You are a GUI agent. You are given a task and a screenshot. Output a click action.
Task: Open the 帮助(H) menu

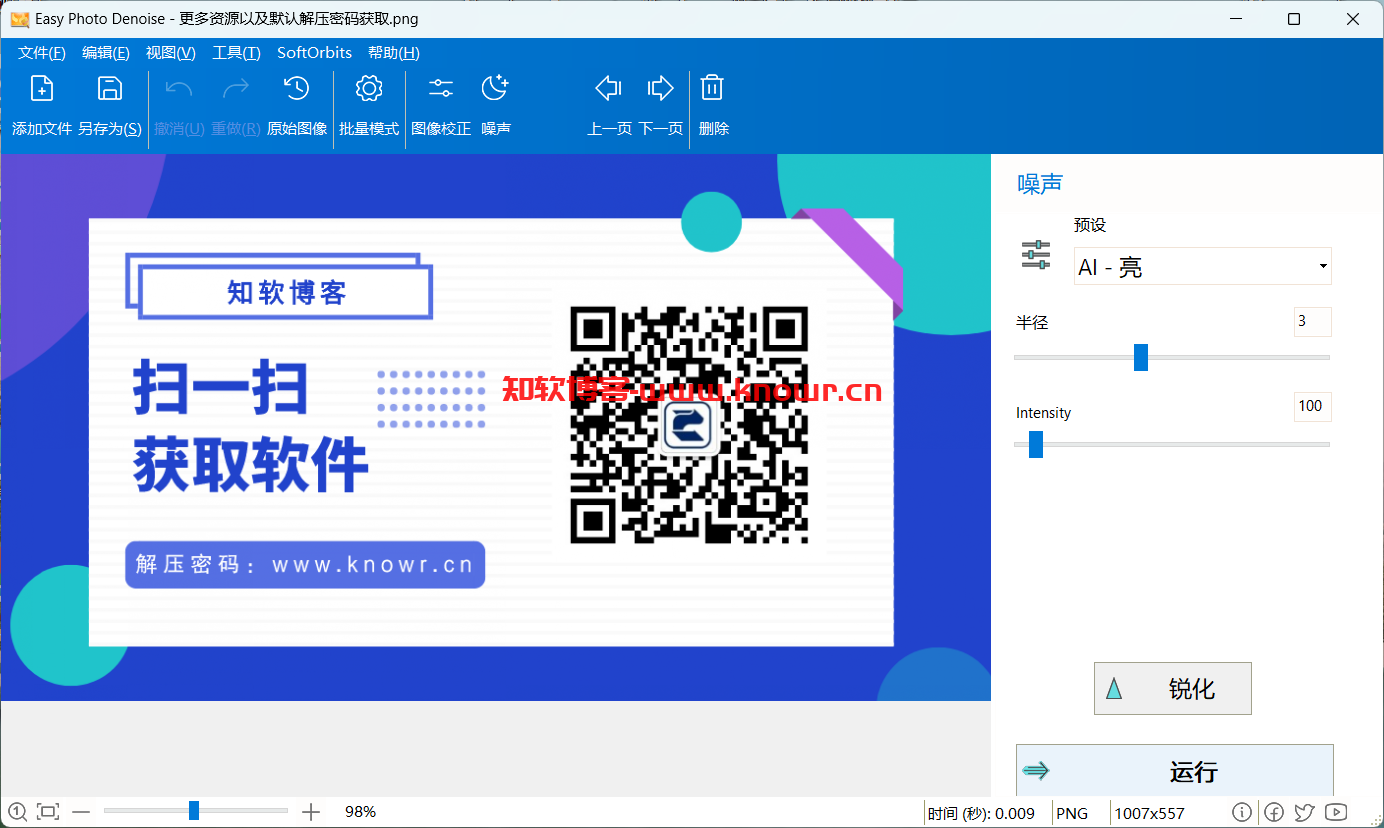[x=394, y=53]
